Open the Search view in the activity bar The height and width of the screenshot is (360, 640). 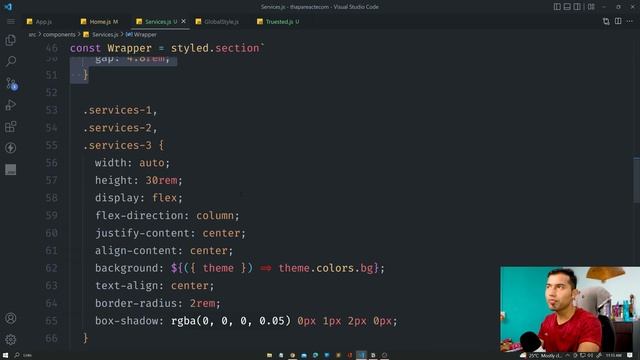point(11,61)
